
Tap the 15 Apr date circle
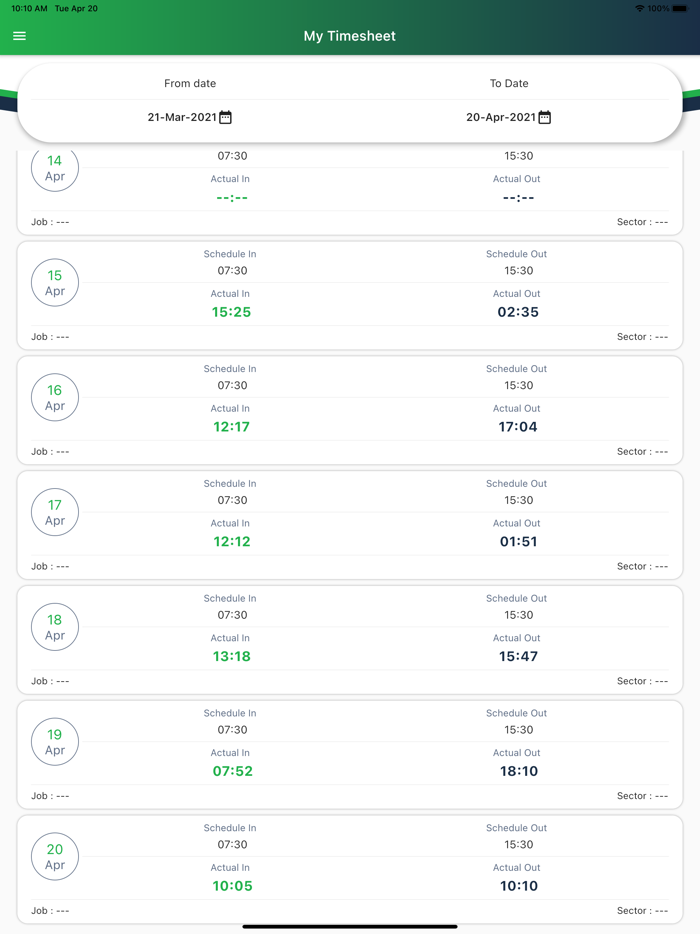point(55,283)
